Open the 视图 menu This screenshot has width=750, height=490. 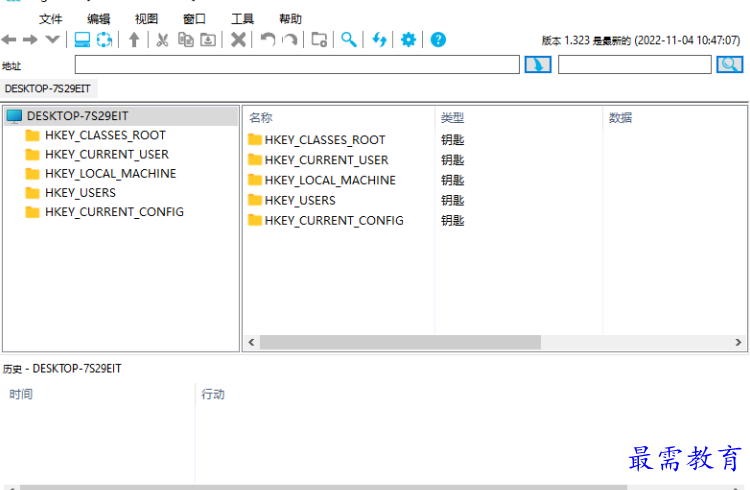point(146,19)
